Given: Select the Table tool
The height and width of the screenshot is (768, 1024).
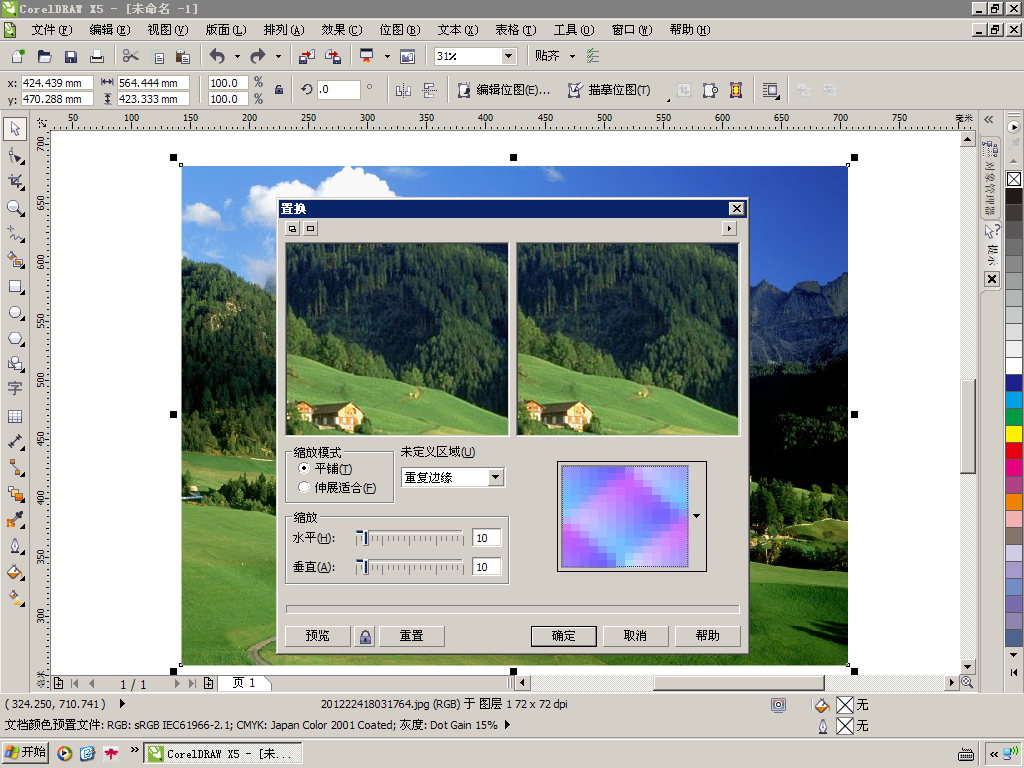Looking at the screenshot, I should click(x=15, y=416).
